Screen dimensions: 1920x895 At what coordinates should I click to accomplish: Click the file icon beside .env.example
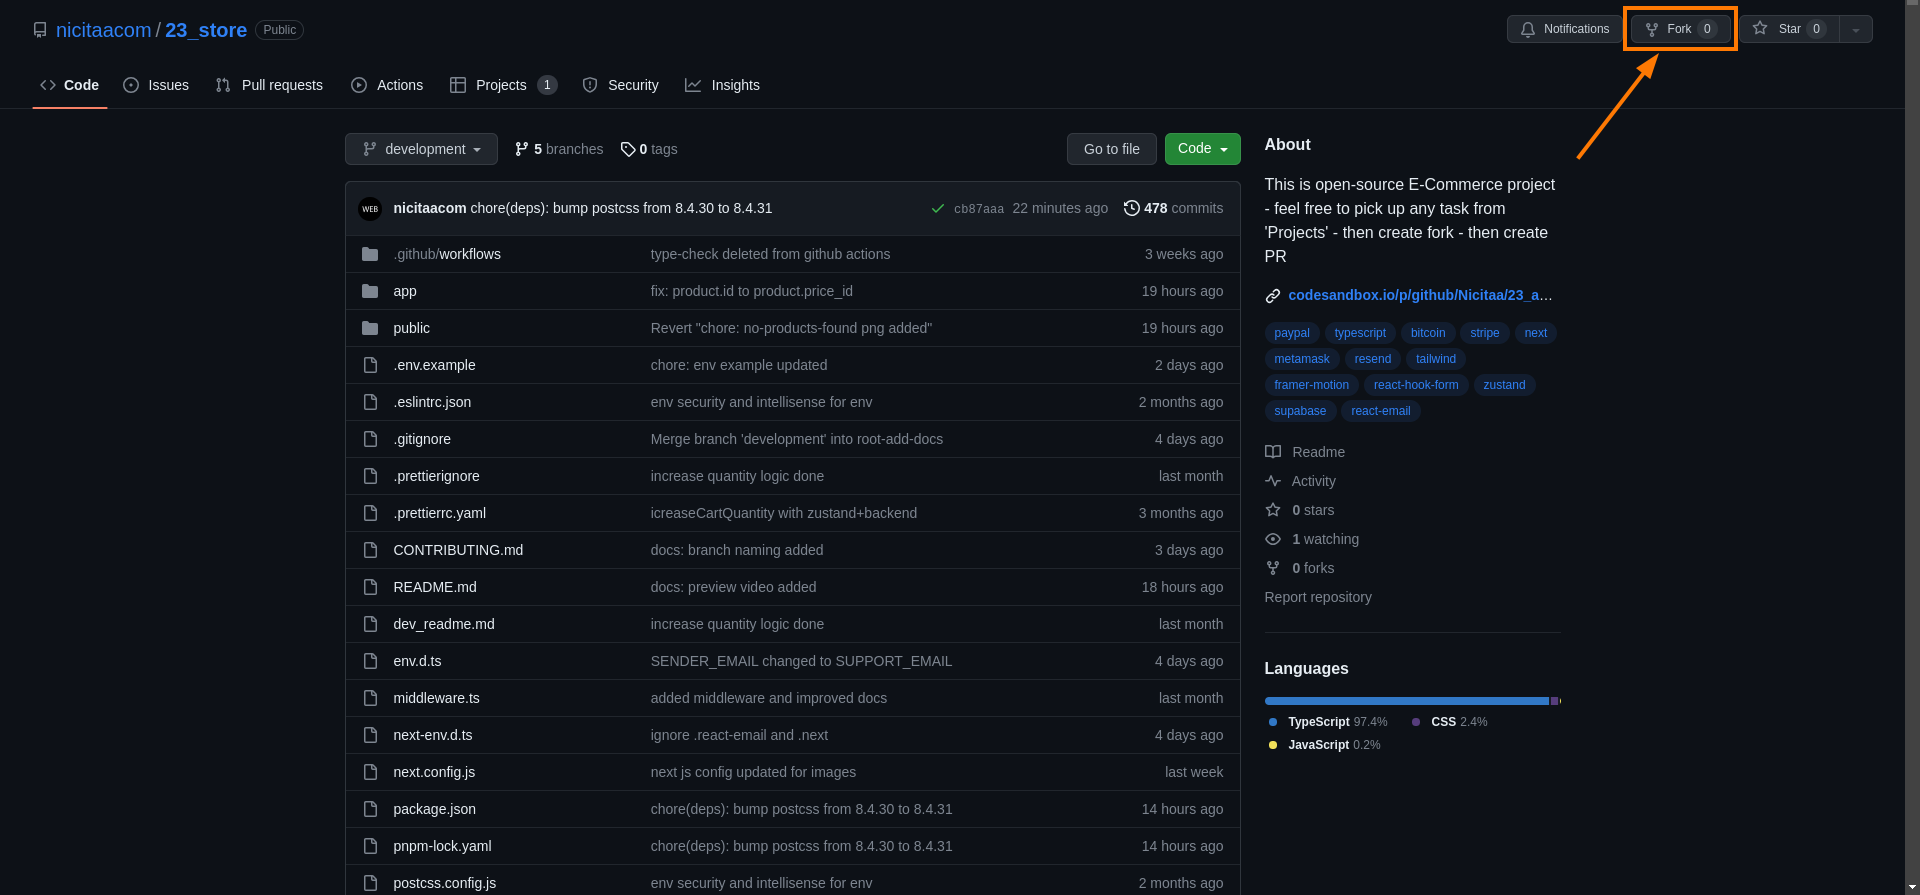pyautogui.click(x=370, y=365)
